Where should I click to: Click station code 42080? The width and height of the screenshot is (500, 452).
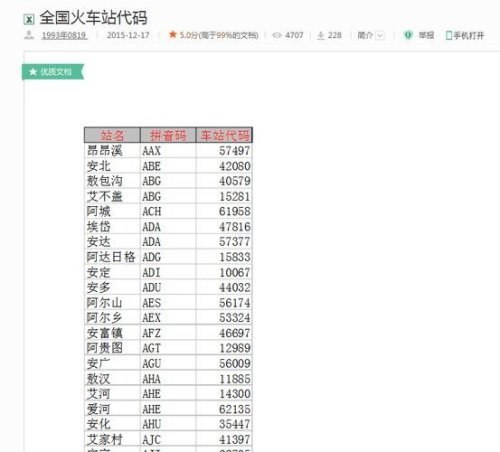(234, 166)
